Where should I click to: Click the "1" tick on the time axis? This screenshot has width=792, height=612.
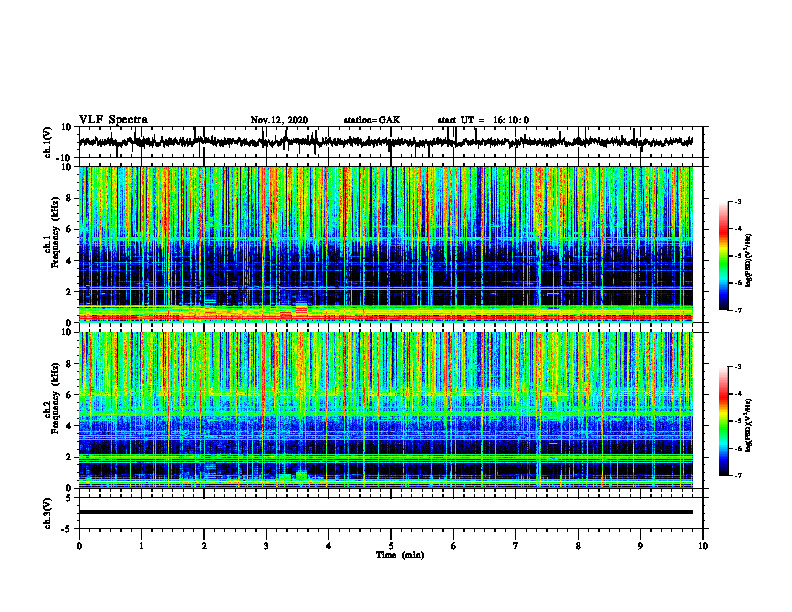tap(141, 546)
